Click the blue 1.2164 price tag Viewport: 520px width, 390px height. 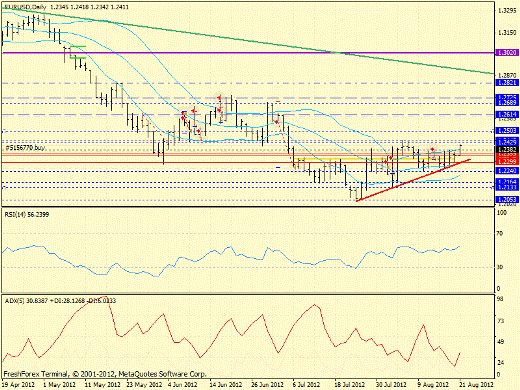point(507,182)
